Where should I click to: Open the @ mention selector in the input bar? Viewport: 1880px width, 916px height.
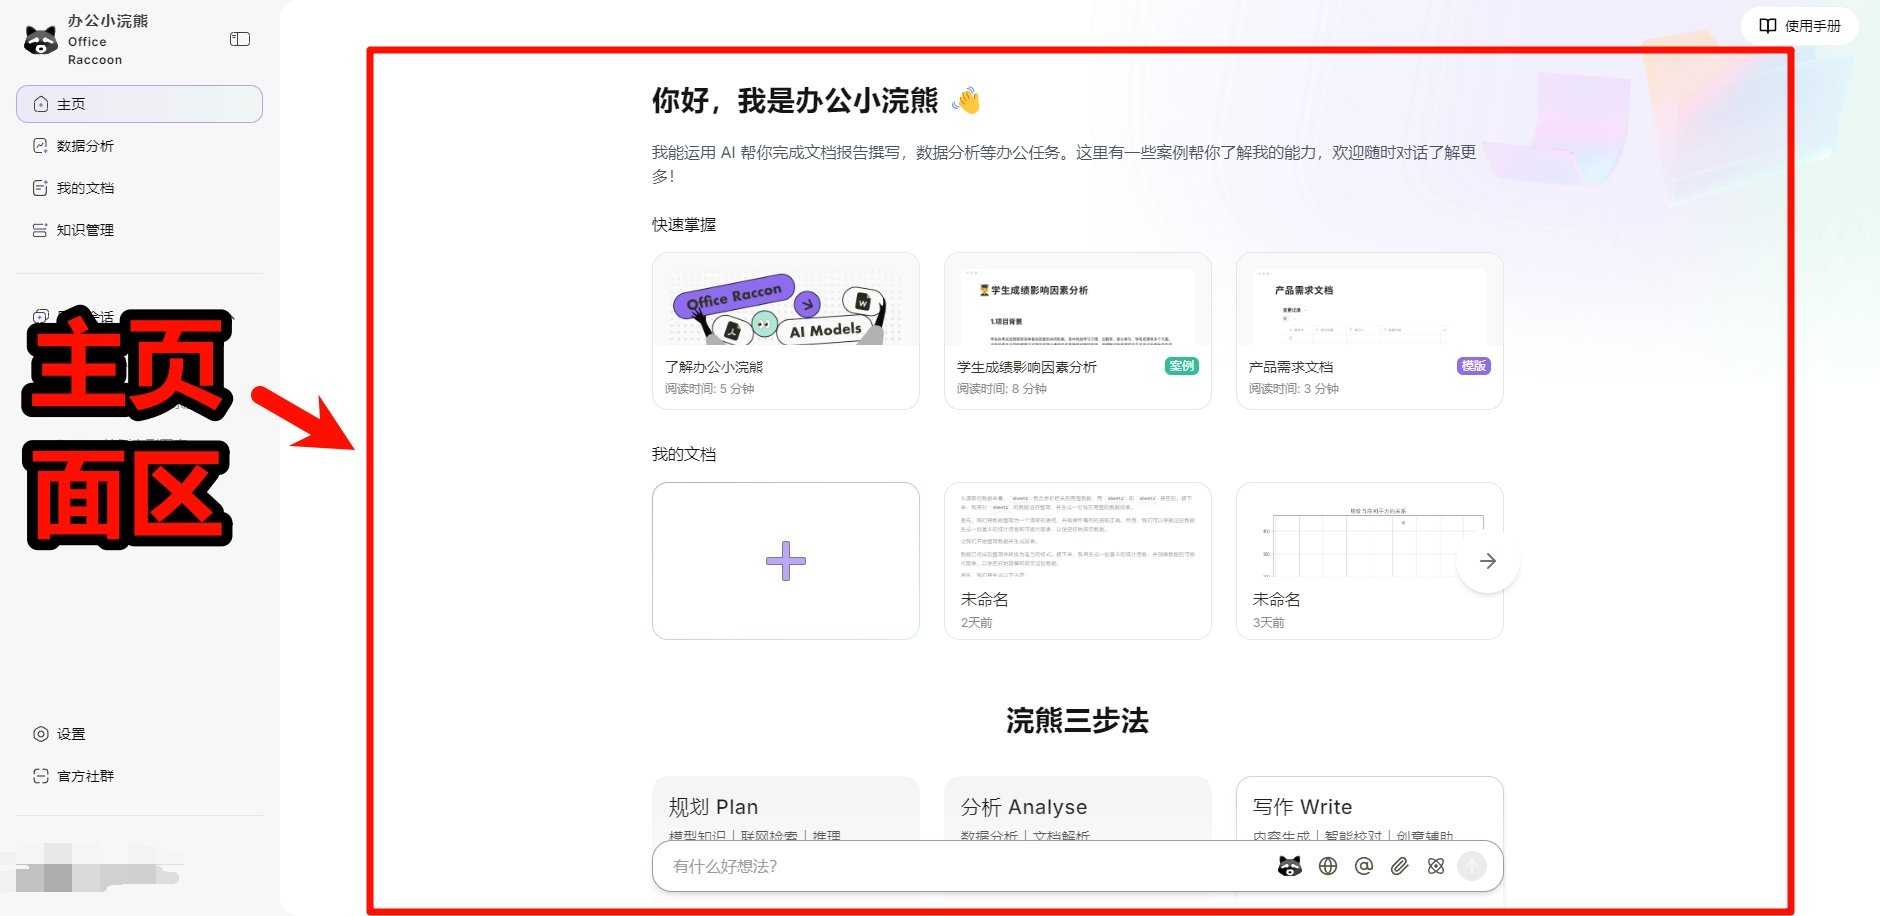pos(1364,866)
